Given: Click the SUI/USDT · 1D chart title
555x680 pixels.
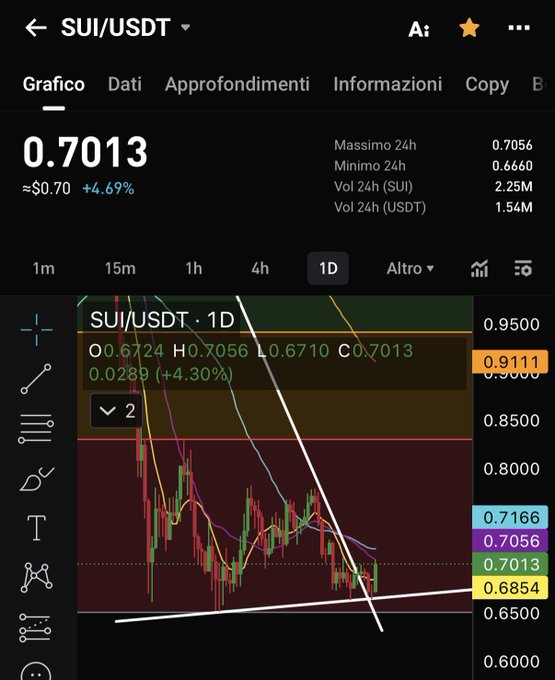Looking at the screenshot, I should (162, 320).
